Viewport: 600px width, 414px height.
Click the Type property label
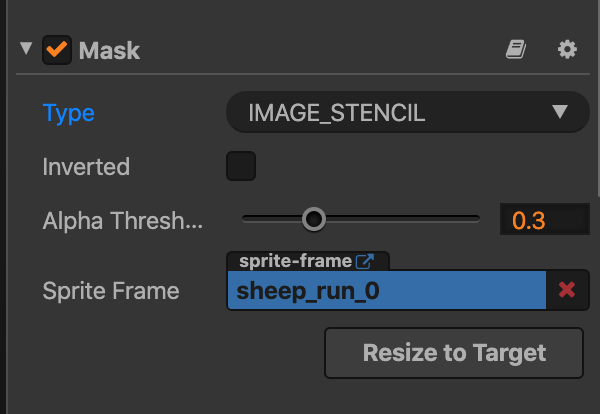[x=69, y=113]
